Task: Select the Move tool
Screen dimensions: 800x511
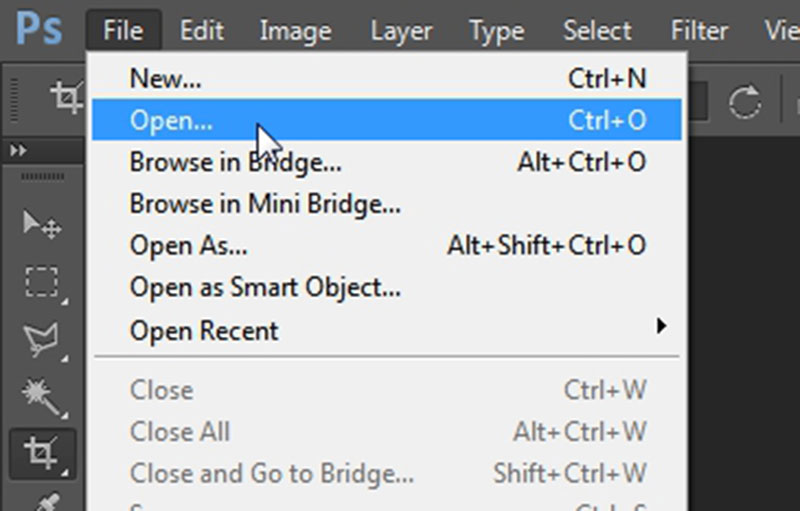Action: click(41, 224)
